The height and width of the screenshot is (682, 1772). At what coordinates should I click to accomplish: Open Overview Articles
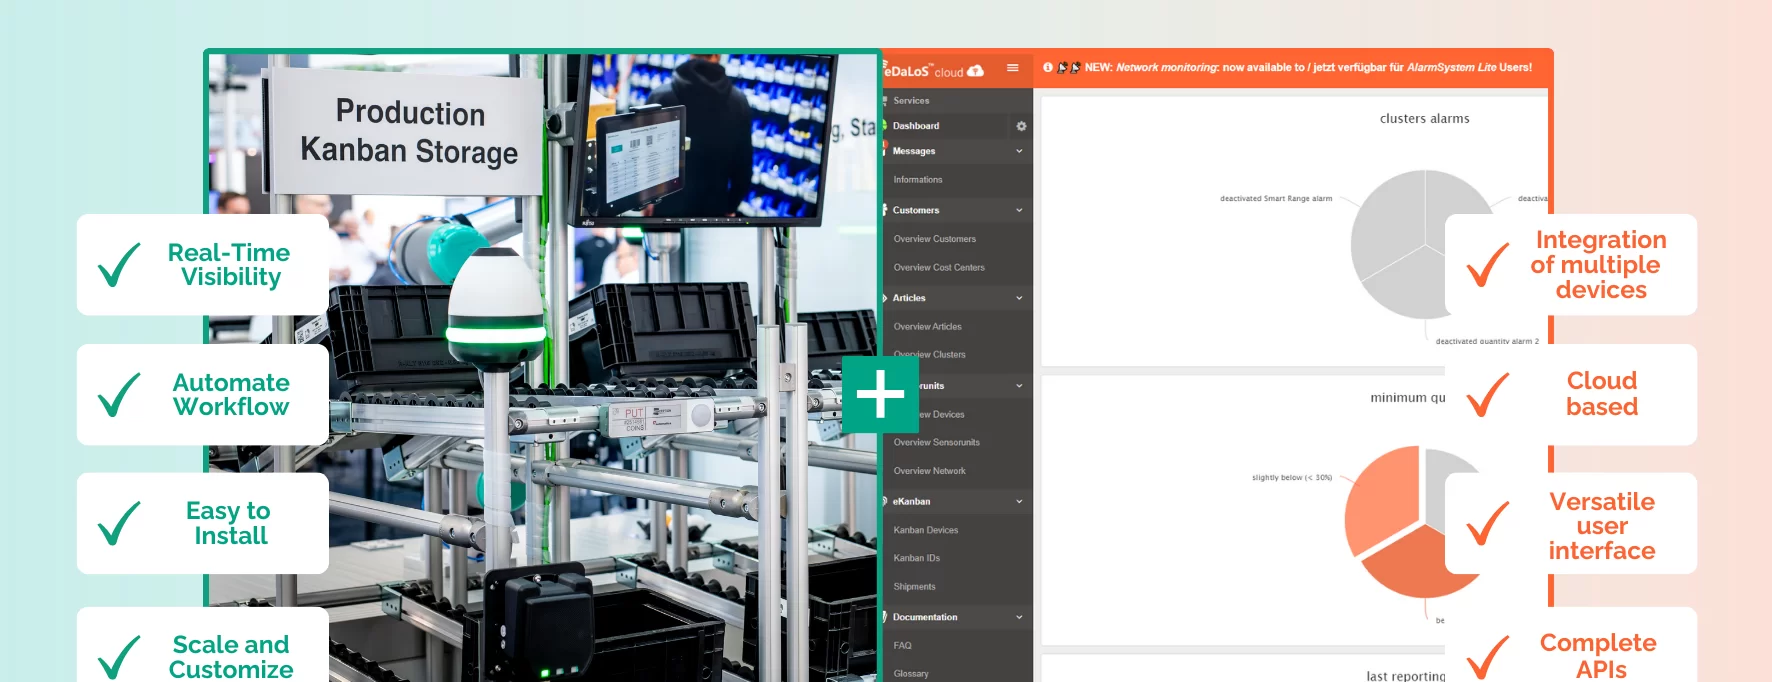click(928, 327)
